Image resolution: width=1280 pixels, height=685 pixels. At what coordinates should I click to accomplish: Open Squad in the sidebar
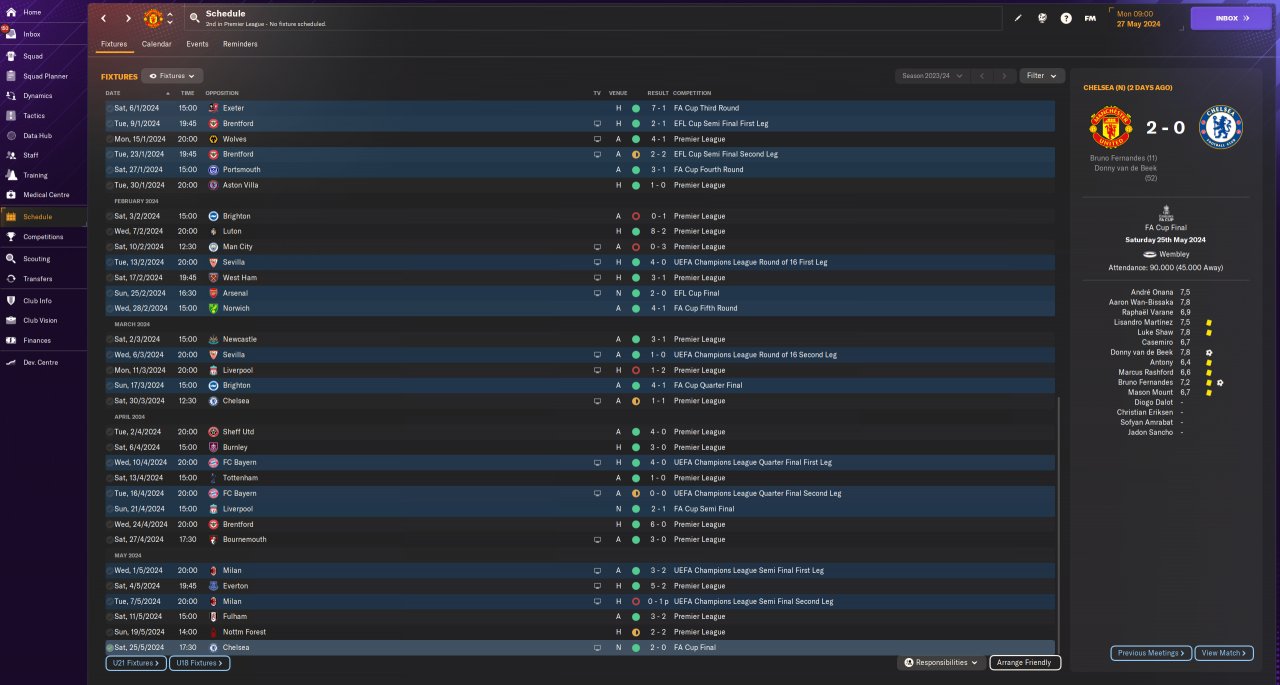32,56
